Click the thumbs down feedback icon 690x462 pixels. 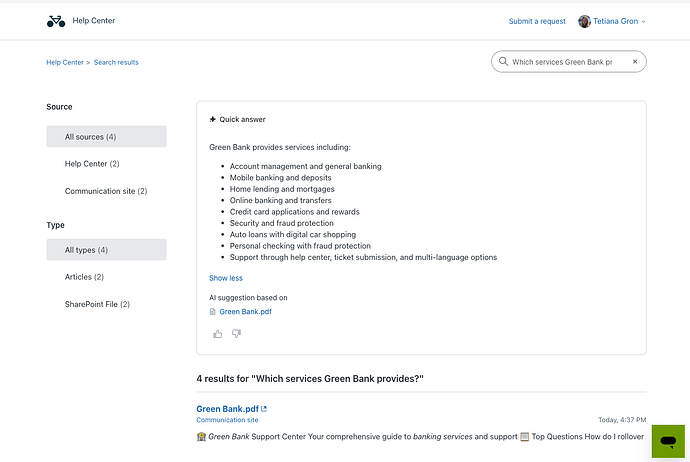point(236,334)
